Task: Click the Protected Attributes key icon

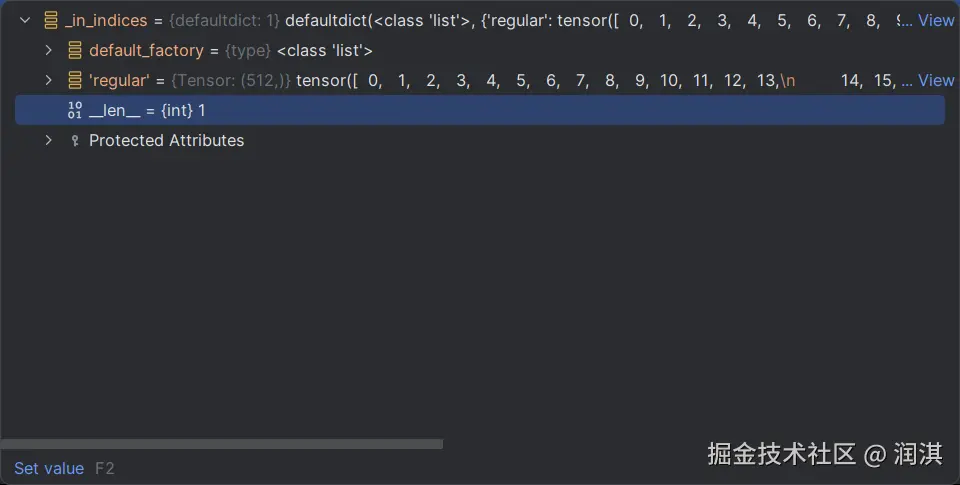Action: click(x=74, y=141)
